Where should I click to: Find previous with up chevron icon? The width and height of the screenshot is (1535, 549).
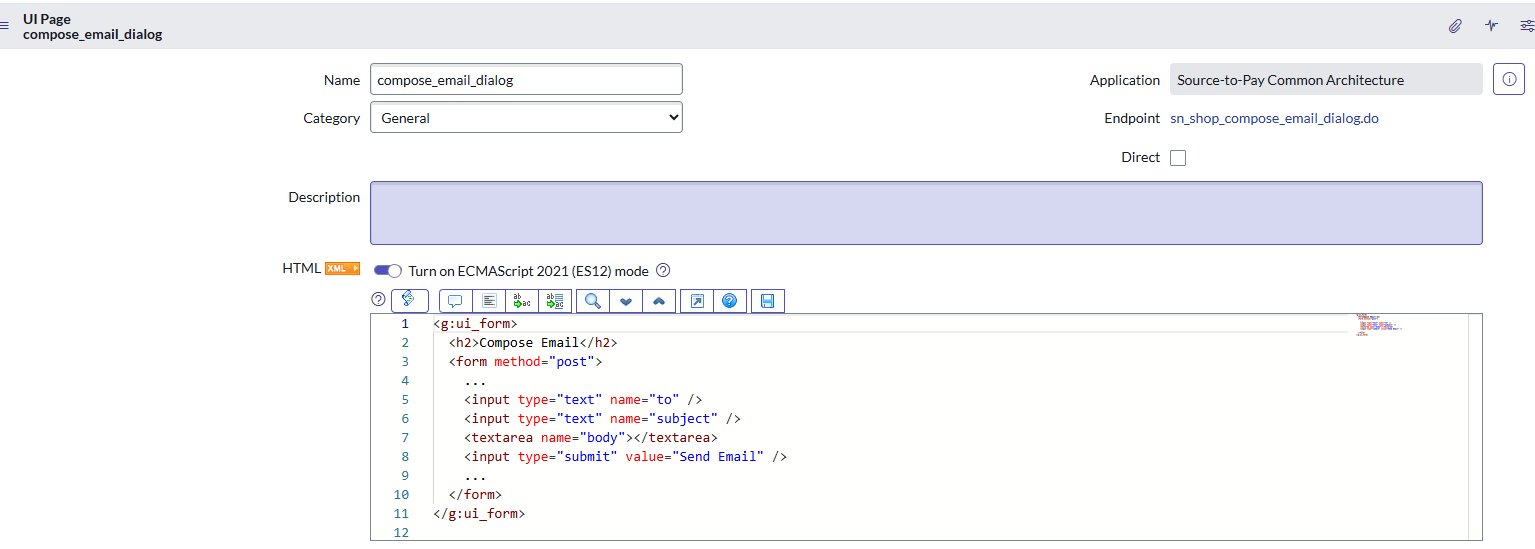point(659,300)
